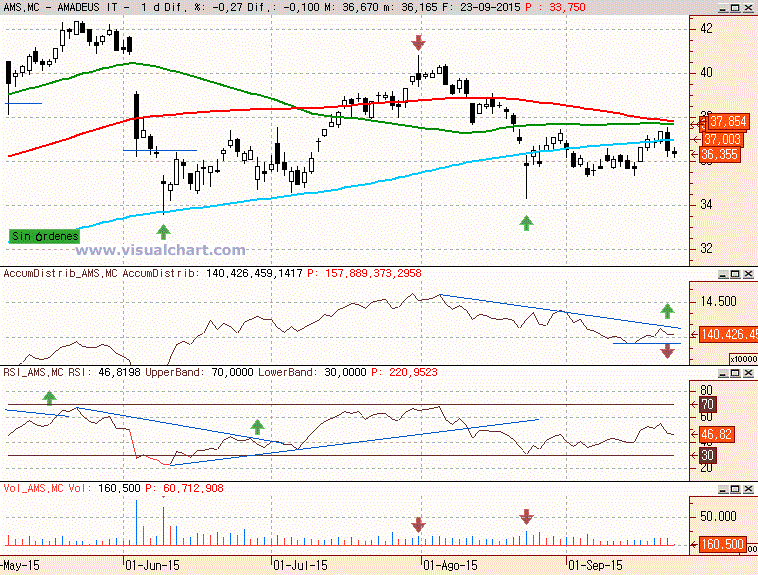The height and width of the screenshot is (575, 758).
Task: Select the RSI upper band 70 marker
Action: point(708,404)
